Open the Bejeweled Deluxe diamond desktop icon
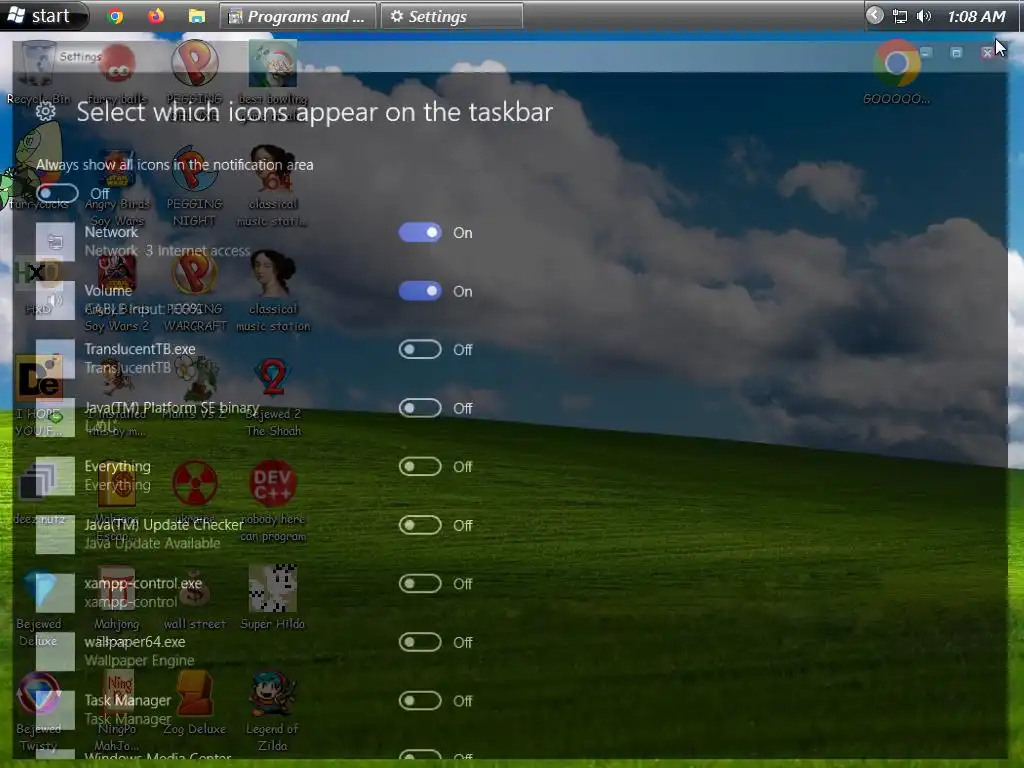The width and height of the screenshot is (1024, 768). tap(38, 609)
